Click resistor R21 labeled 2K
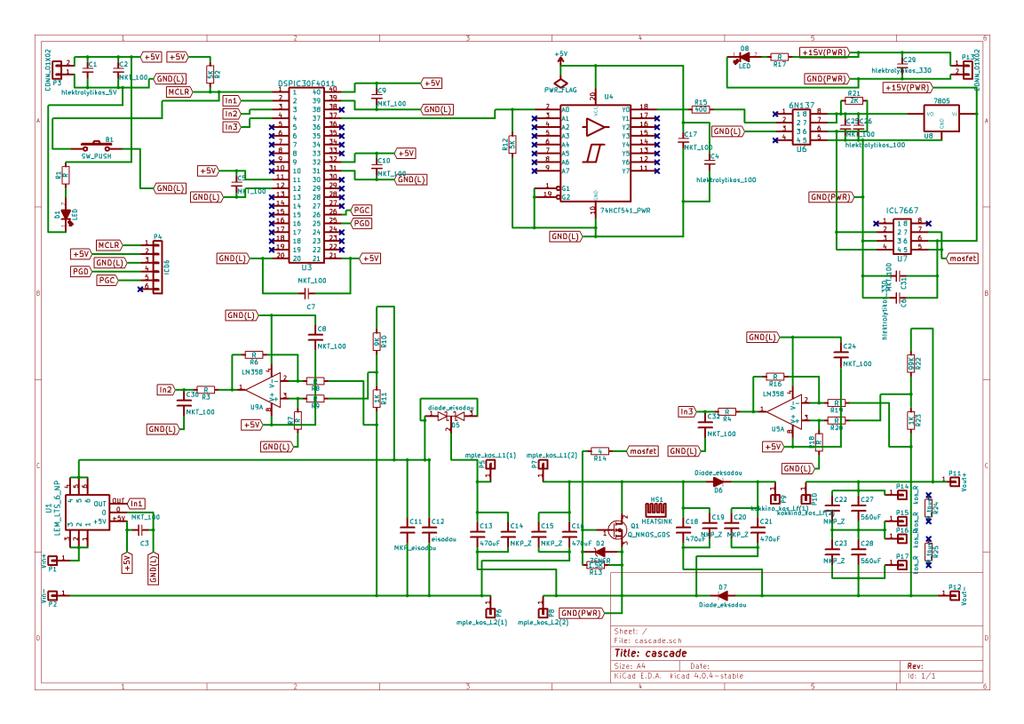The width and height of the screenshot is (1024, 724). tap(854, 101)
